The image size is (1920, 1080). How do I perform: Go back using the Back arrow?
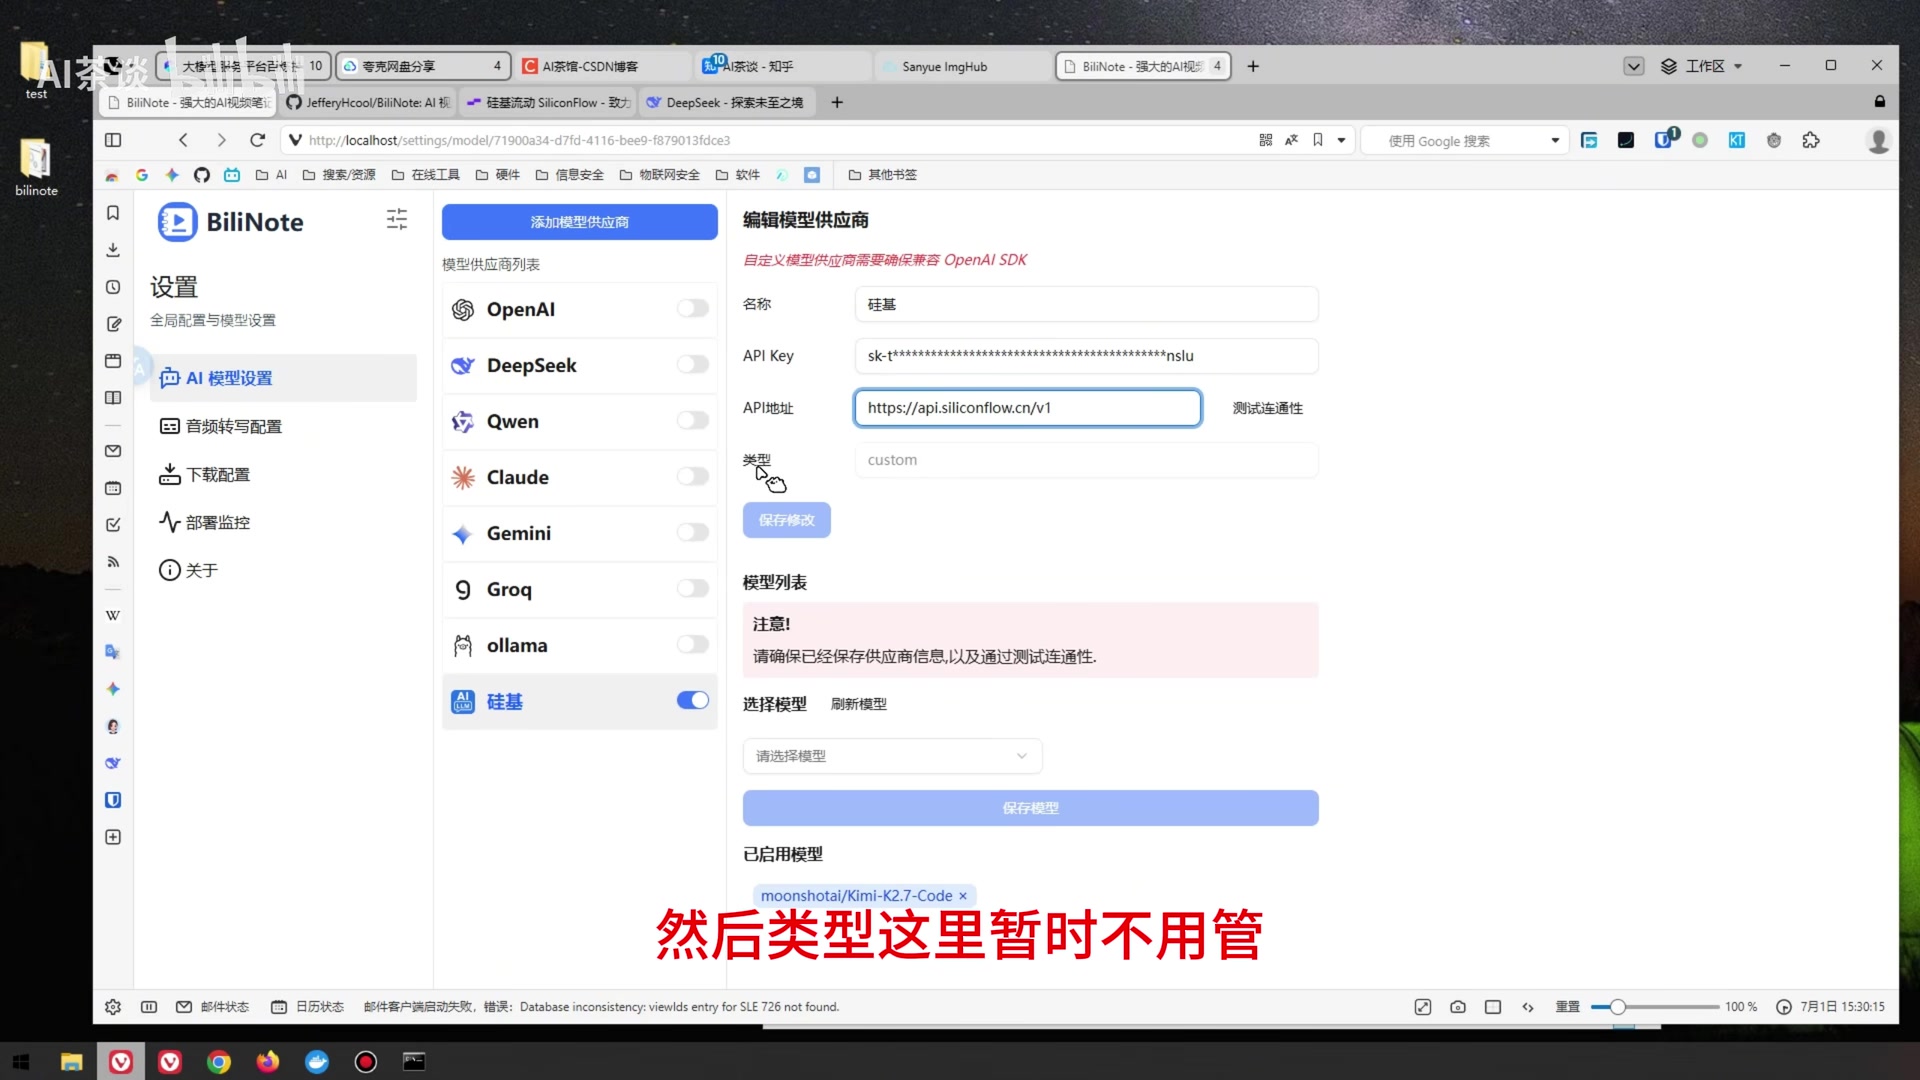coord(183,140)
